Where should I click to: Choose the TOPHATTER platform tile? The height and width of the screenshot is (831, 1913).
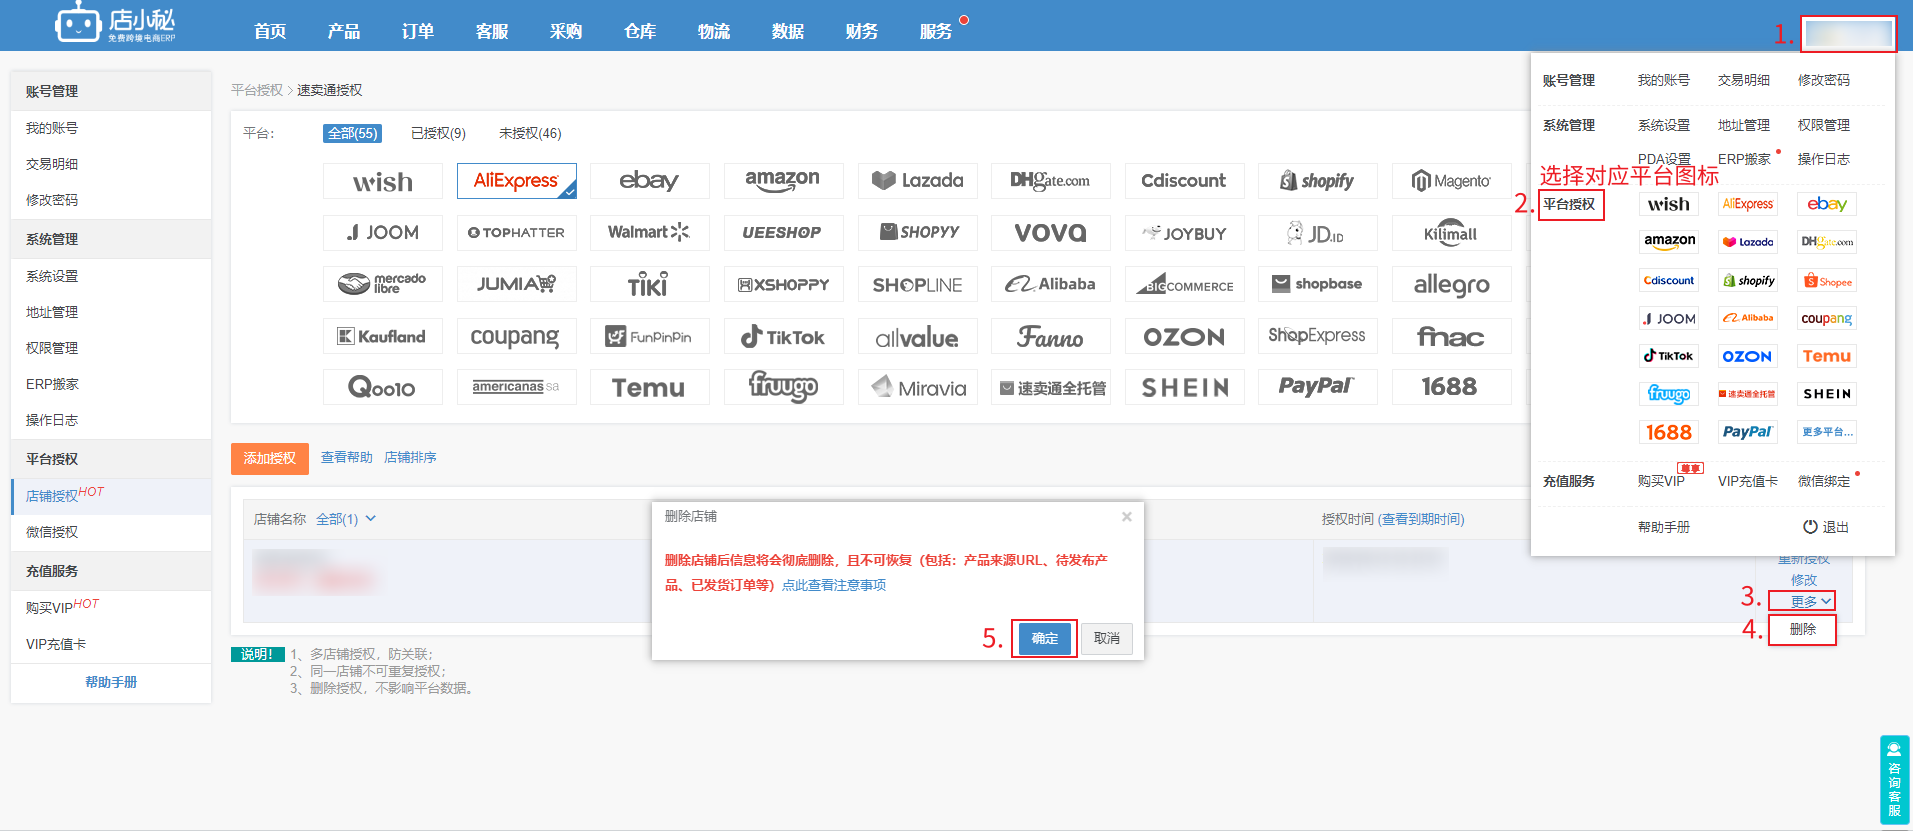tap(517, 233)
